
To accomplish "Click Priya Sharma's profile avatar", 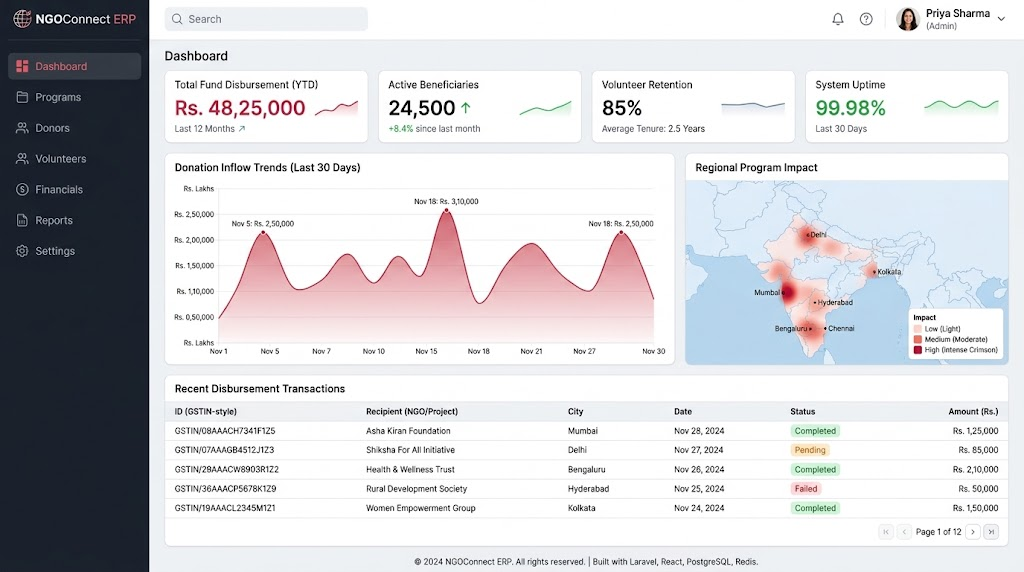I will (908, 19).
